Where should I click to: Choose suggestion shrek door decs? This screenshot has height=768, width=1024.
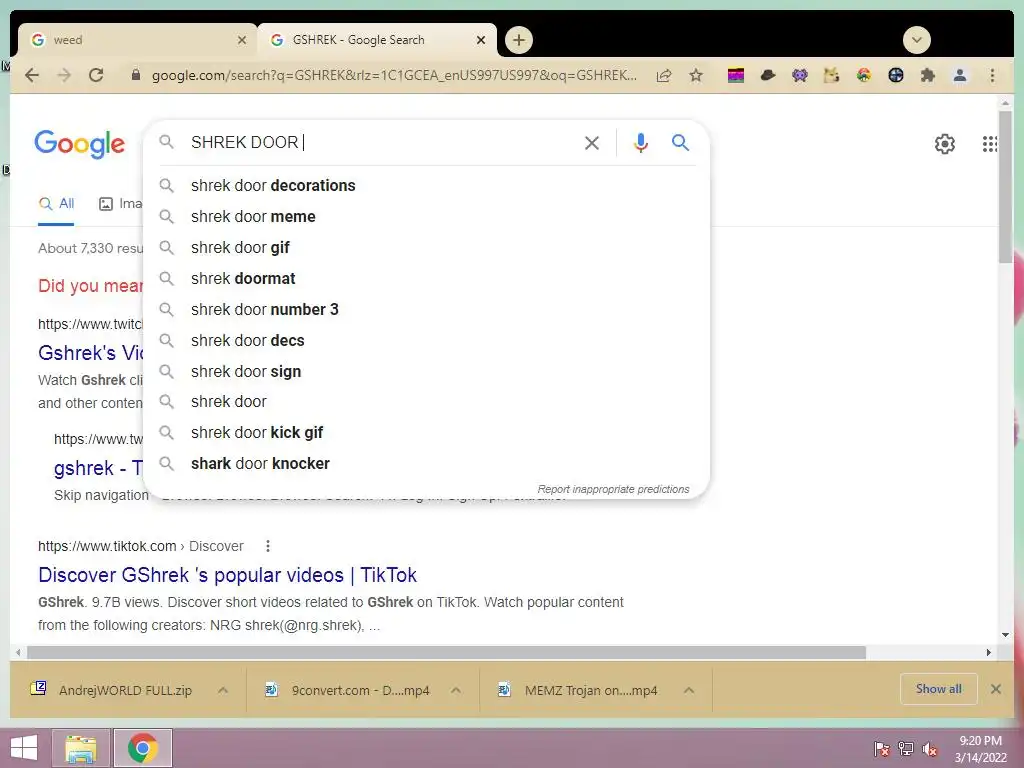point(426,340)
